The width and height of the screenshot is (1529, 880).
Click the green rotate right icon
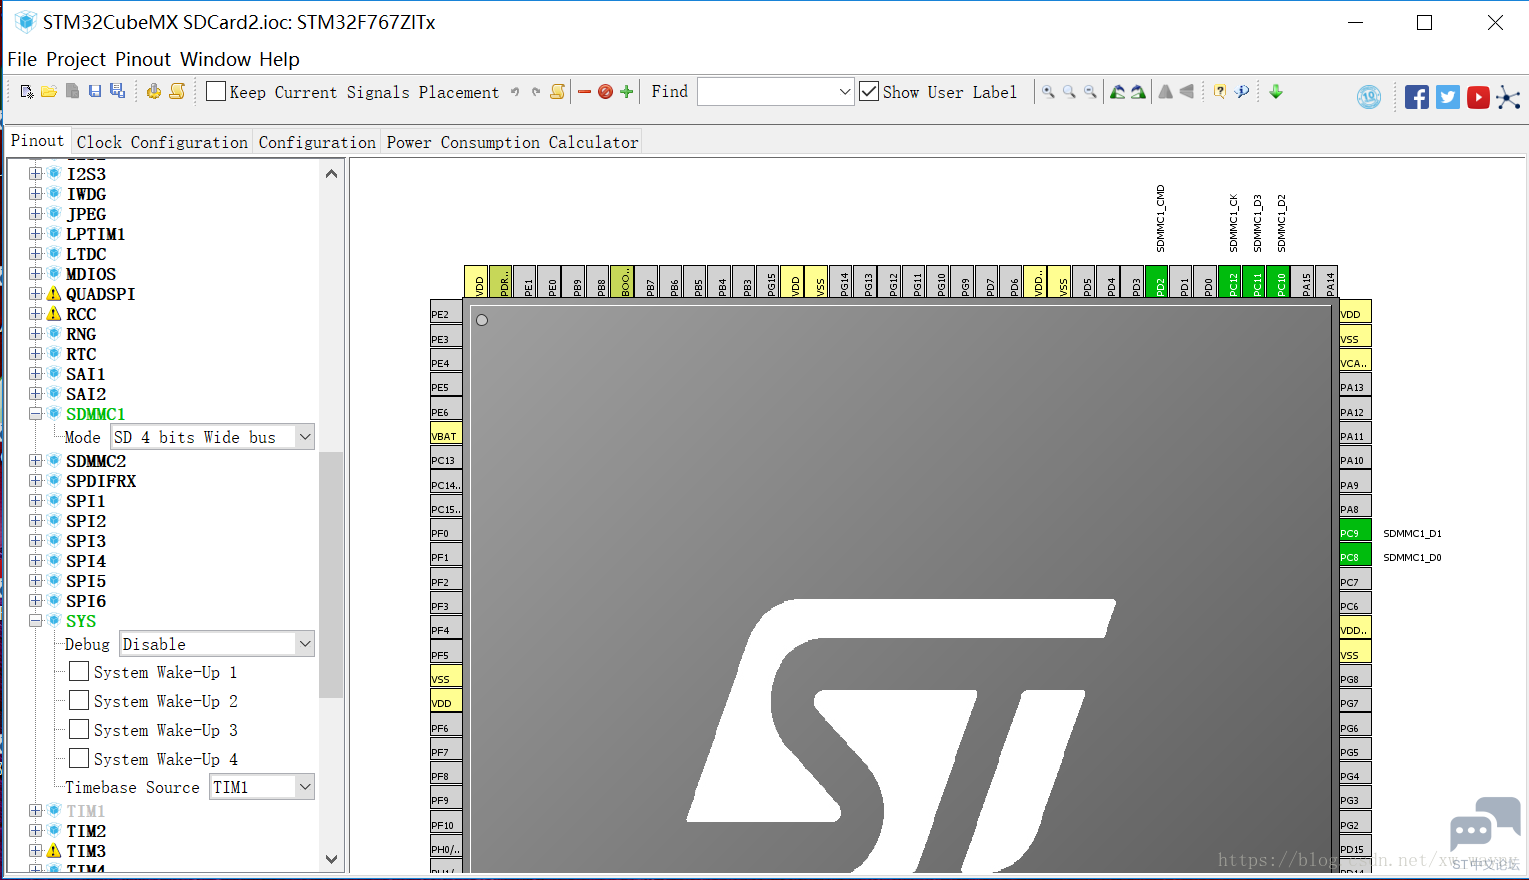[1138, 92]
